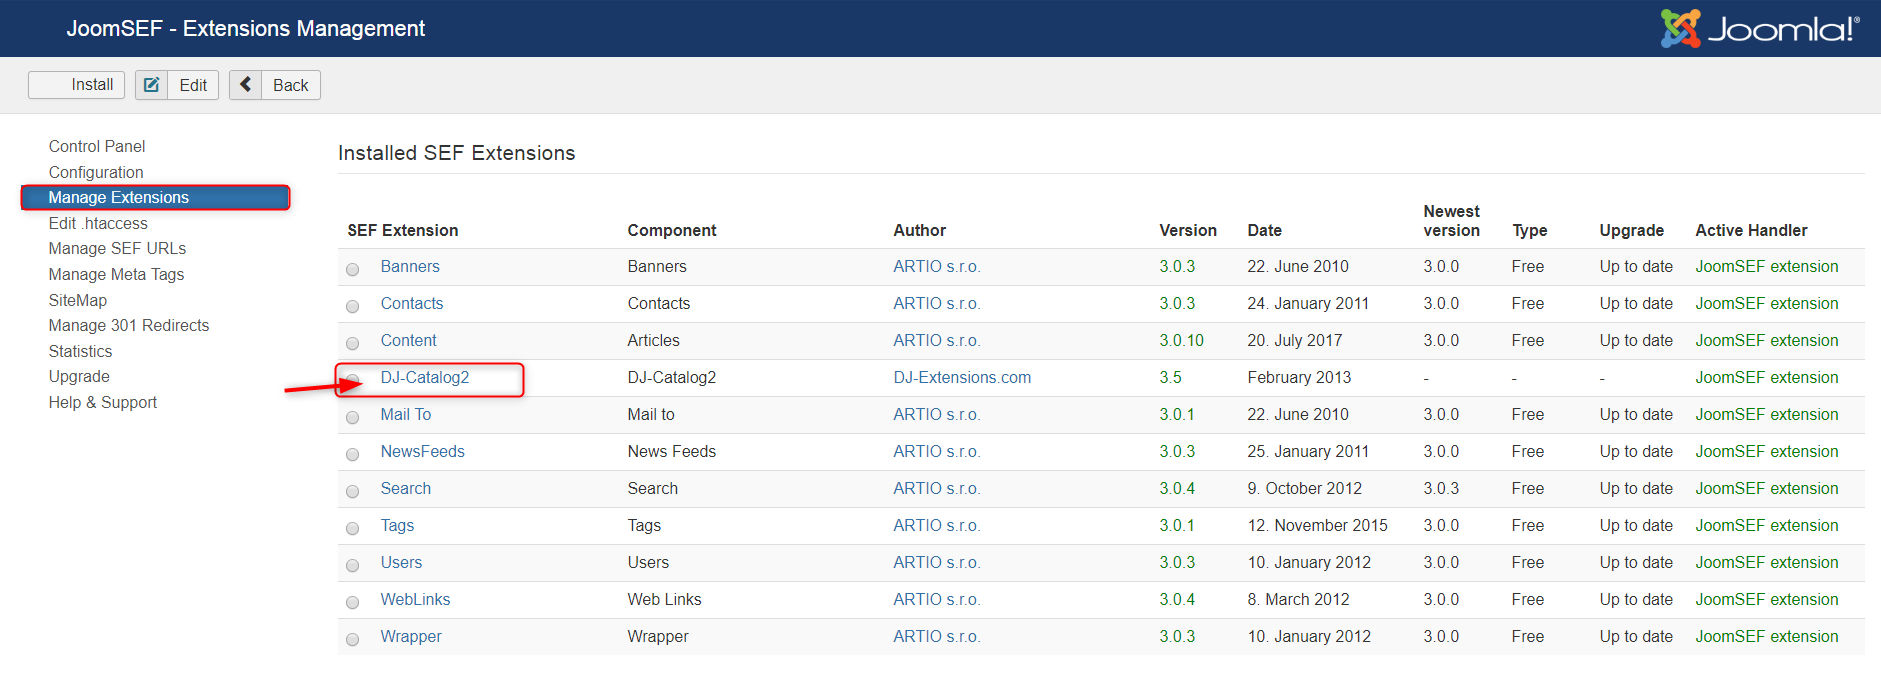Open the NewsFeeds extension link
The height and width of the screenshot is (688, 1881).
coord(423,451)
